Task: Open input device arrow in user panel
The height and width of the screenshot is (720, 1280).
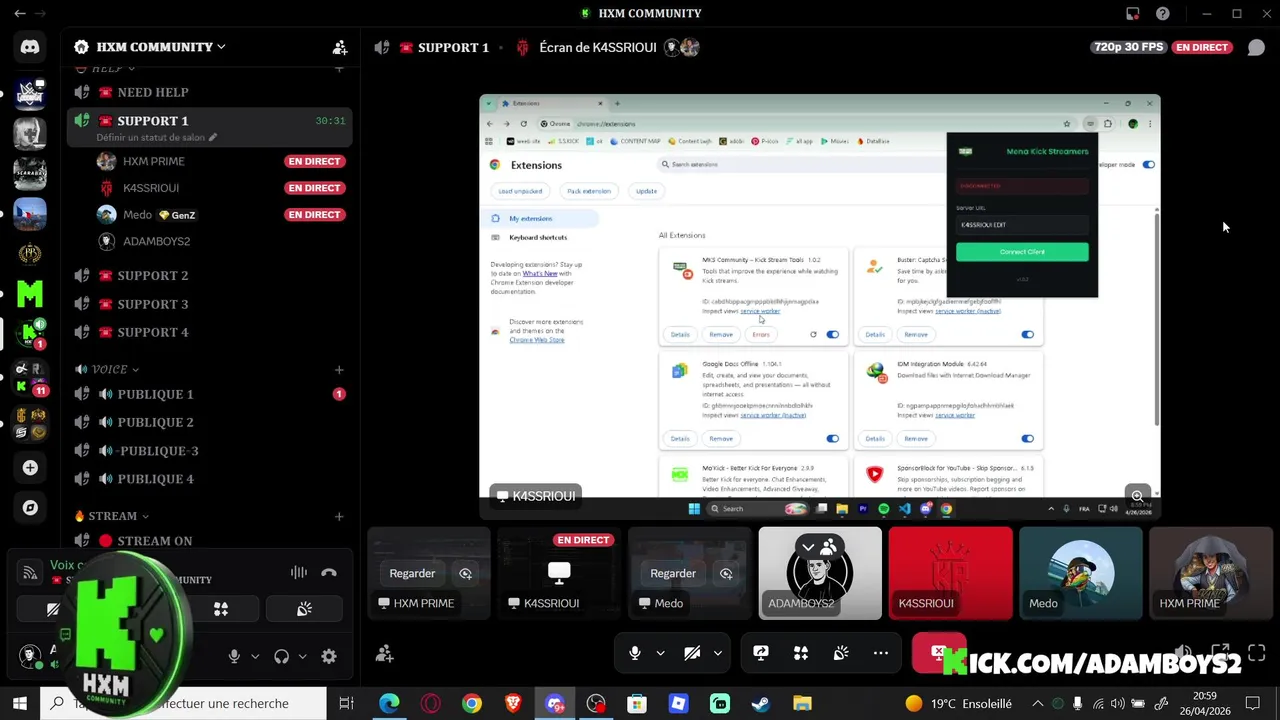Action: click(255, 657)
